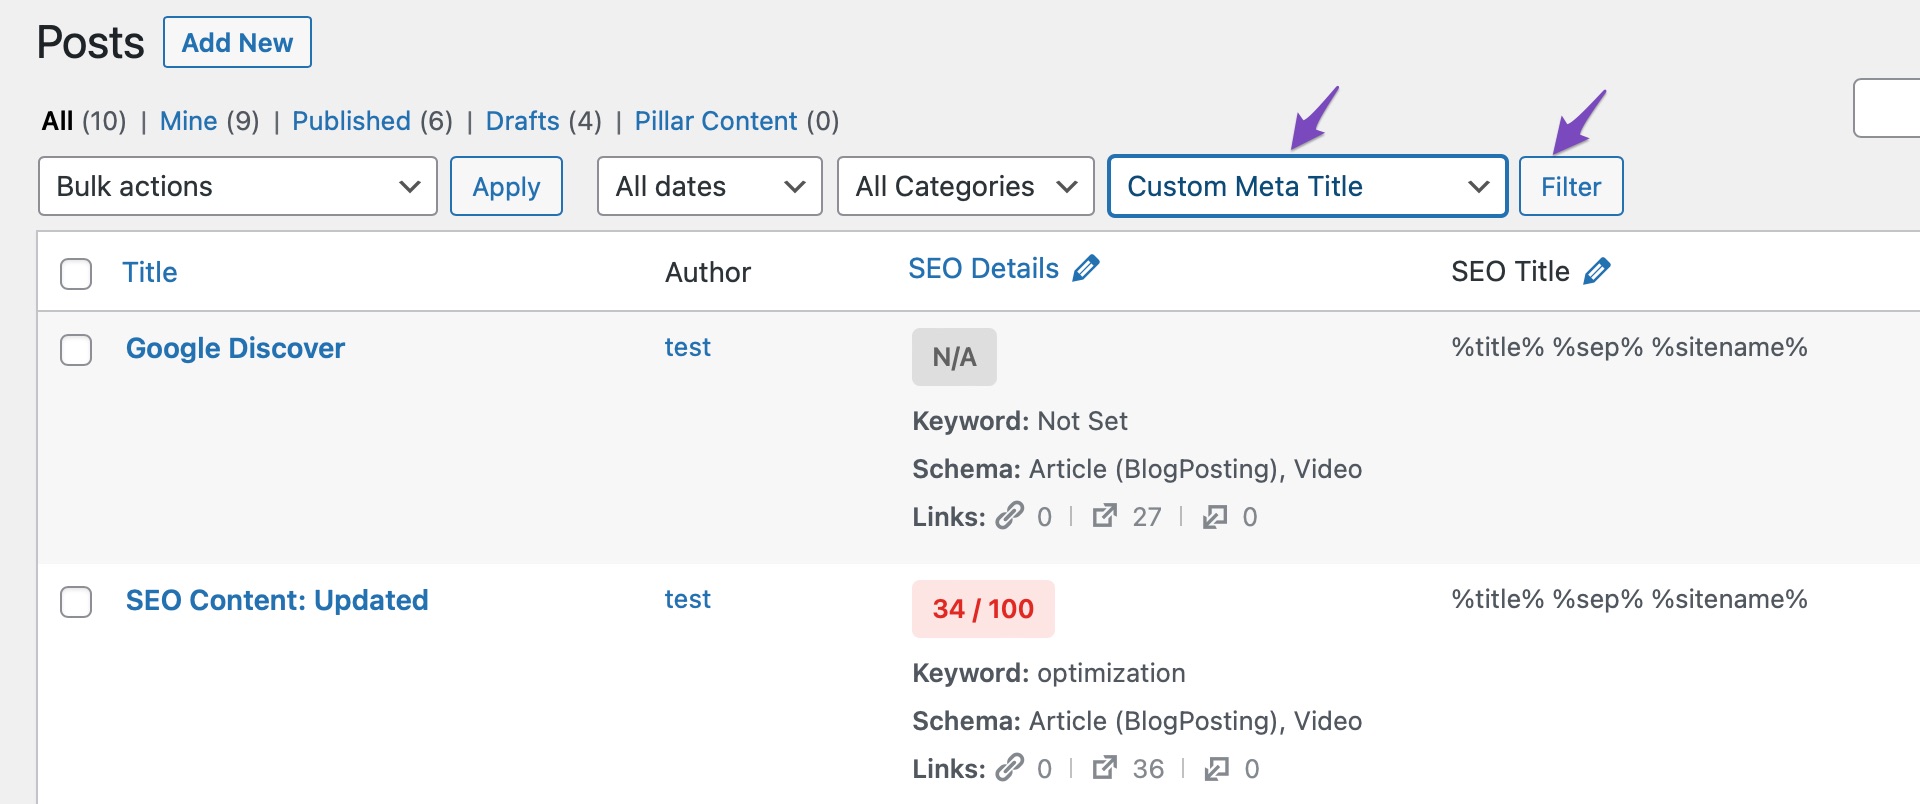1920x804 pixels.
Task: Click SEO title template in SEO Content row
Action: [1629, 599]
